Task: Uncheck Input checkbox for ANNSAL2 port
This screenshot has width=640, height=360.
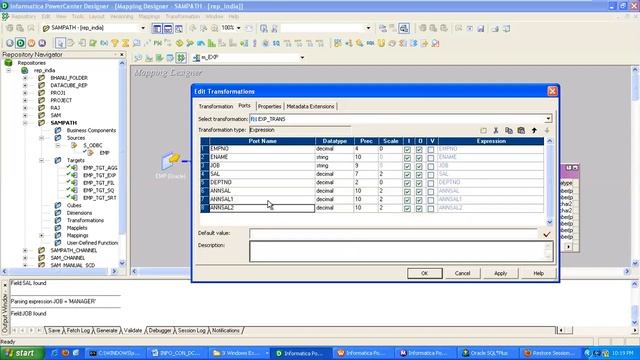Action: pos(407,209)
